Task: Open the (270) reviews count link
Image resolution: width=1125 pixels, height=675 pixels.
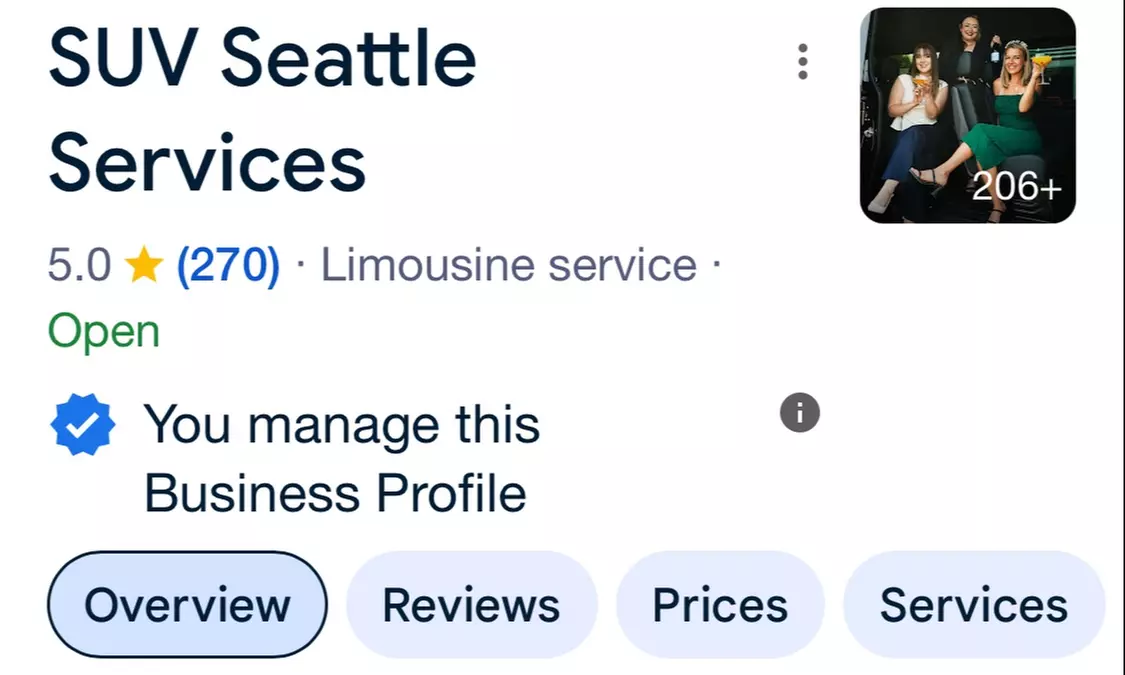Action: coord(228,266)
